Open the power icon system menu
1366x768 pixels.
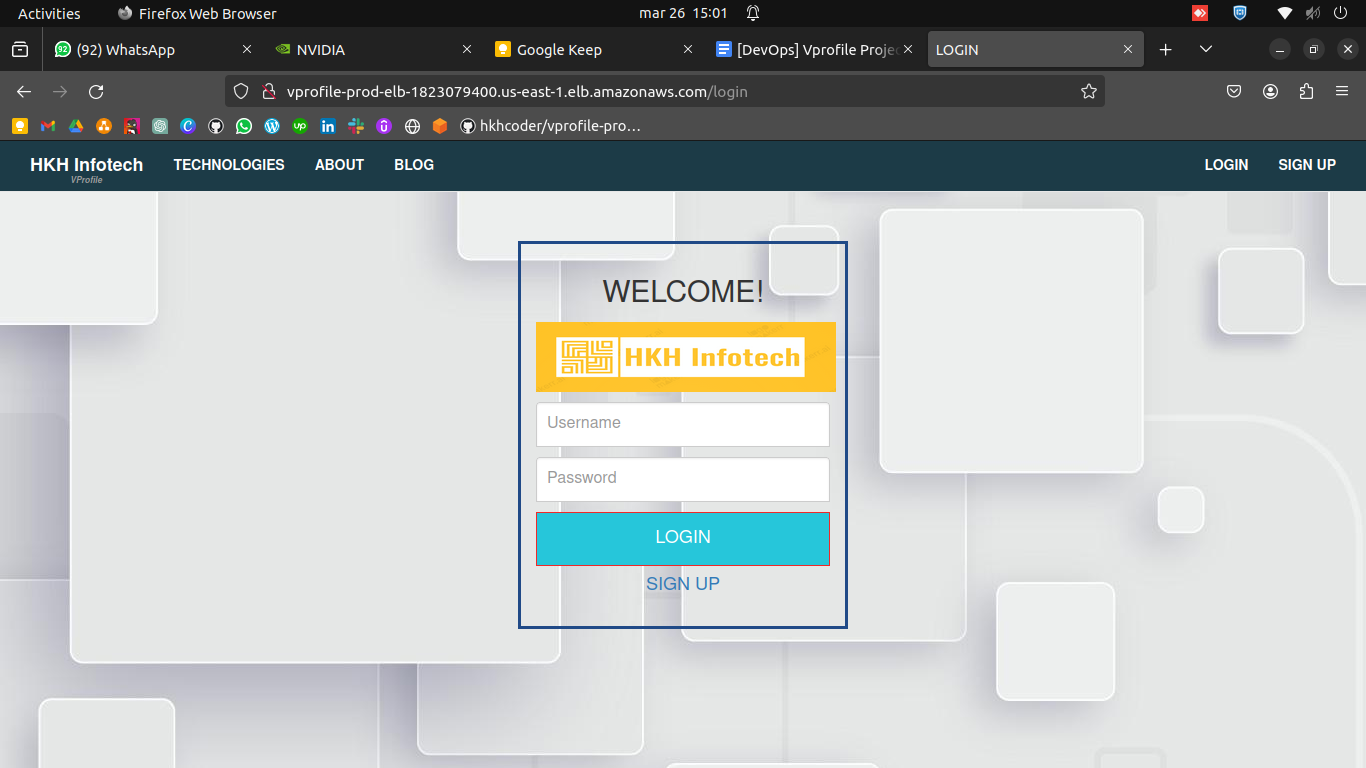[1341, 13]
